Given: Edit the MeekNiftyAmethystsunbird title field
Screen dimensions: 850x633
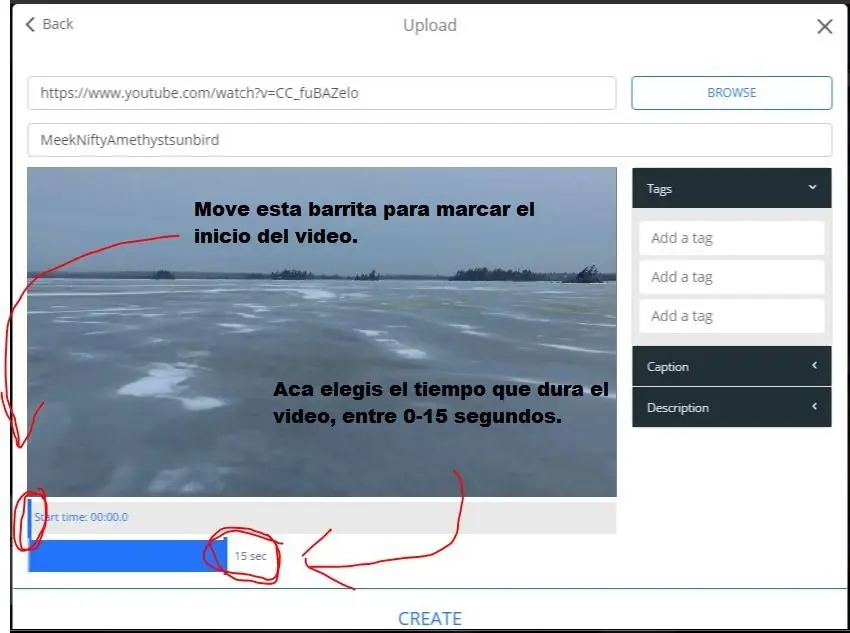Looking at the screenshot, I should point(429,140).
